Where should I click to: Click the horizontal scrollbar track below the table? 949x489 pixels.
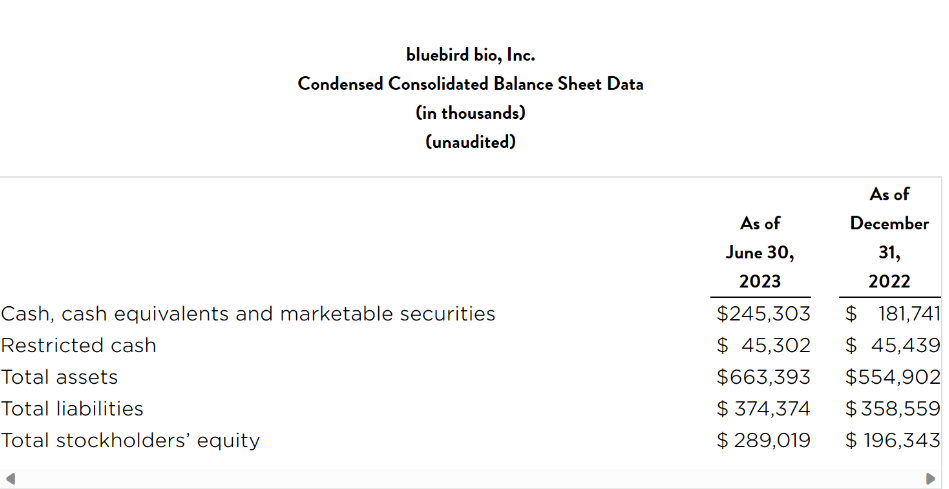tap(470, 477)
